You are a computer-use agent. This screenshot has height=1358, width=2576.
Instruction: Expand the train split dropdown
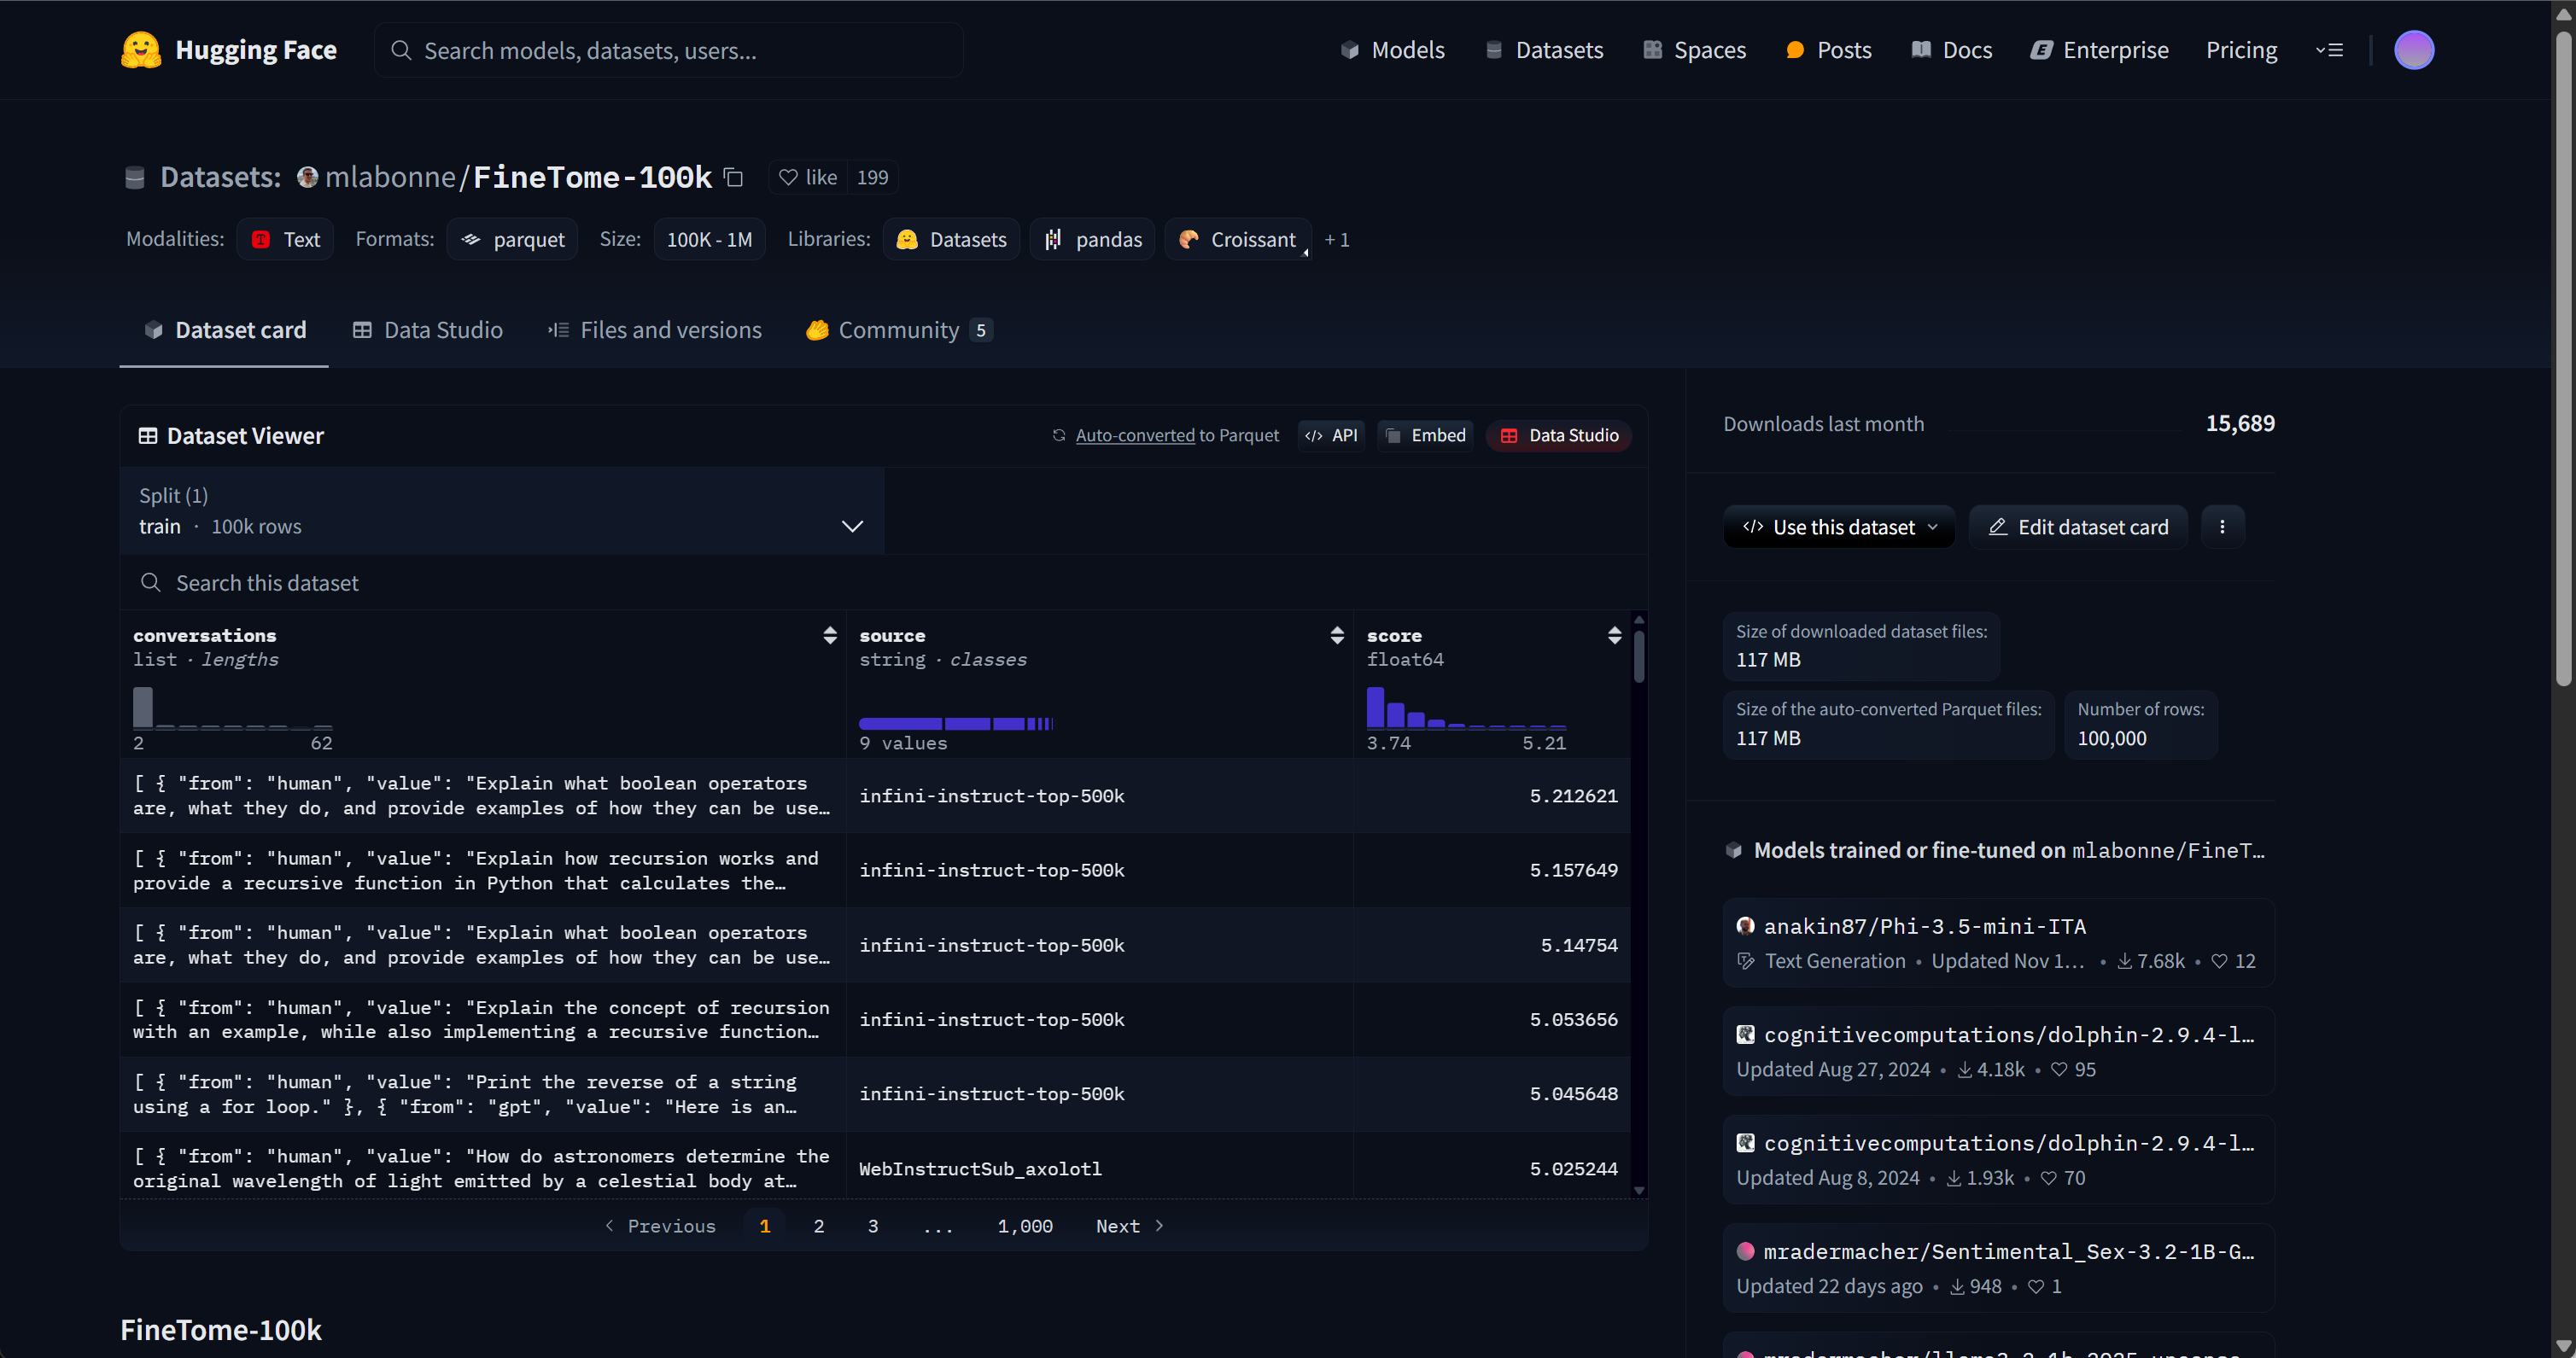(851, 526)
